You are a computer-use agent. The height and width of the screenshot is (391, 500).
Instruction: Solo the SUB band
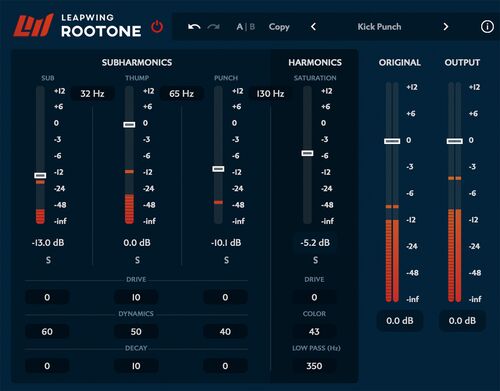(48, 260)
